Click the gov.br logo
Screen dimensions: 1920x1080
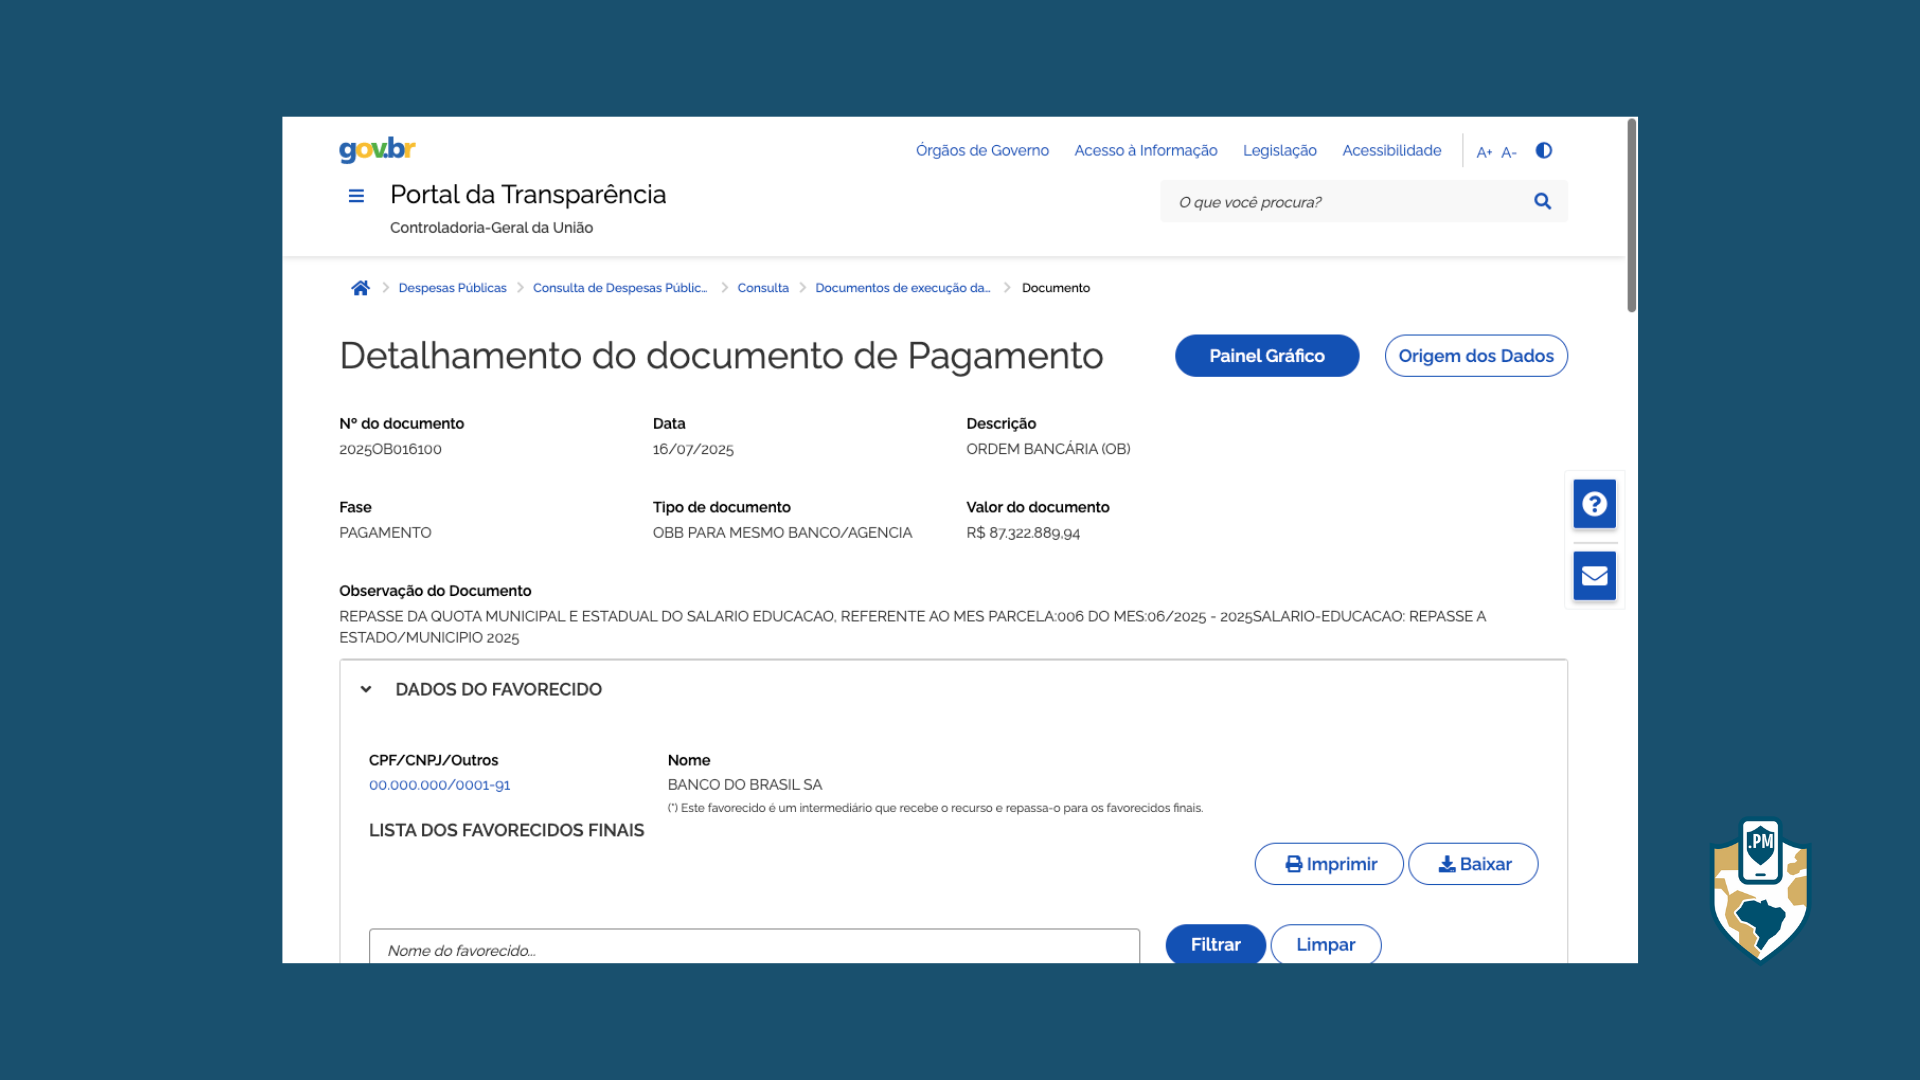[x=377, y=149]
